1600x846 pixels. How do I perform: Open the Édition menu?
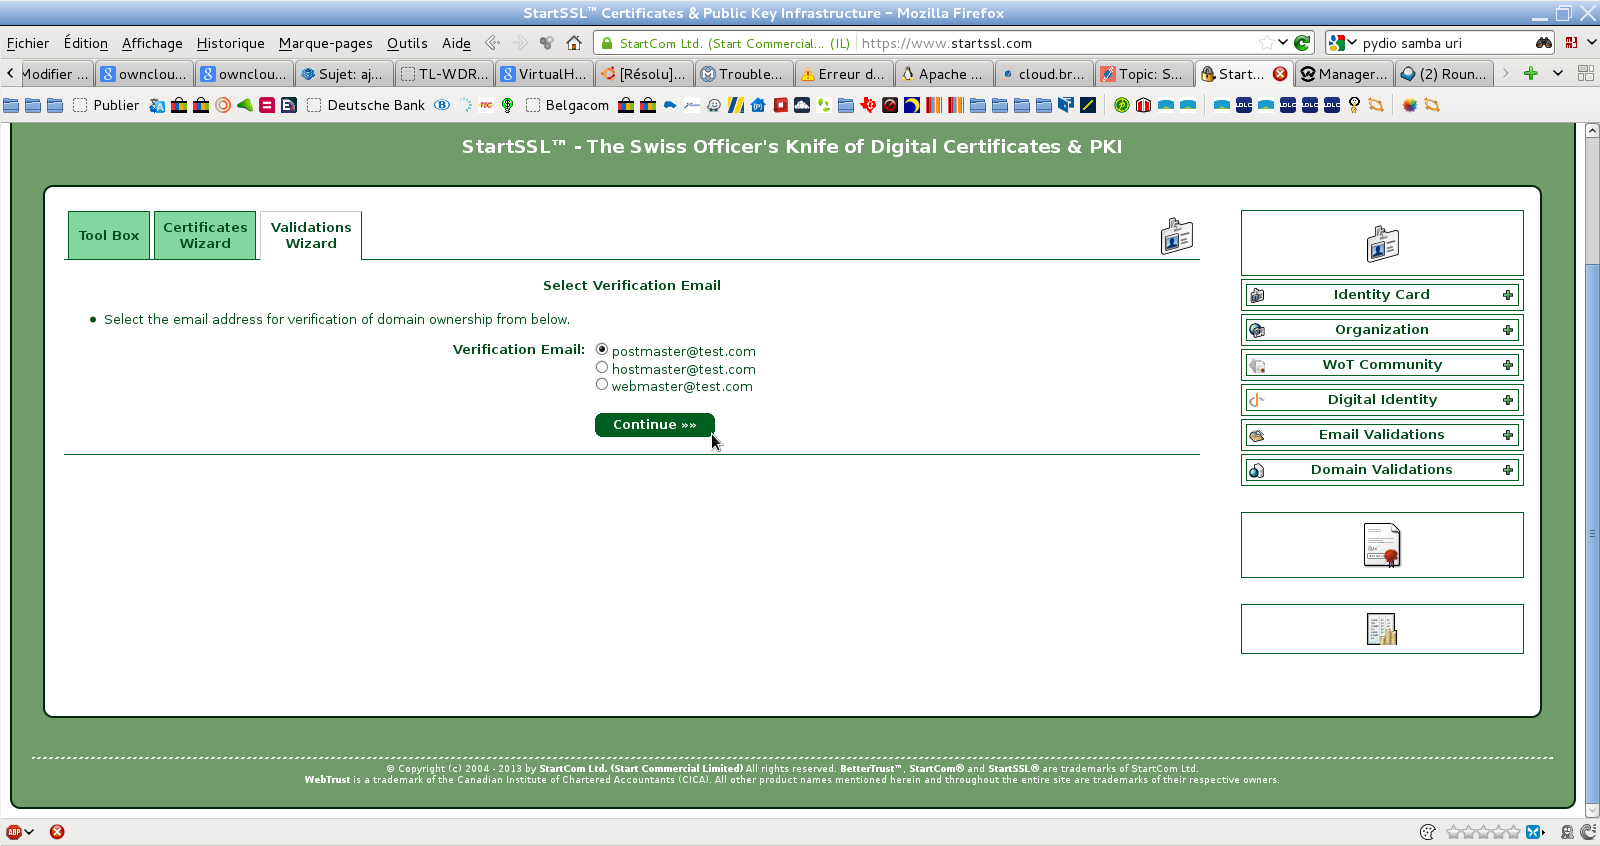pyautogui.click(x=86, y=43)
